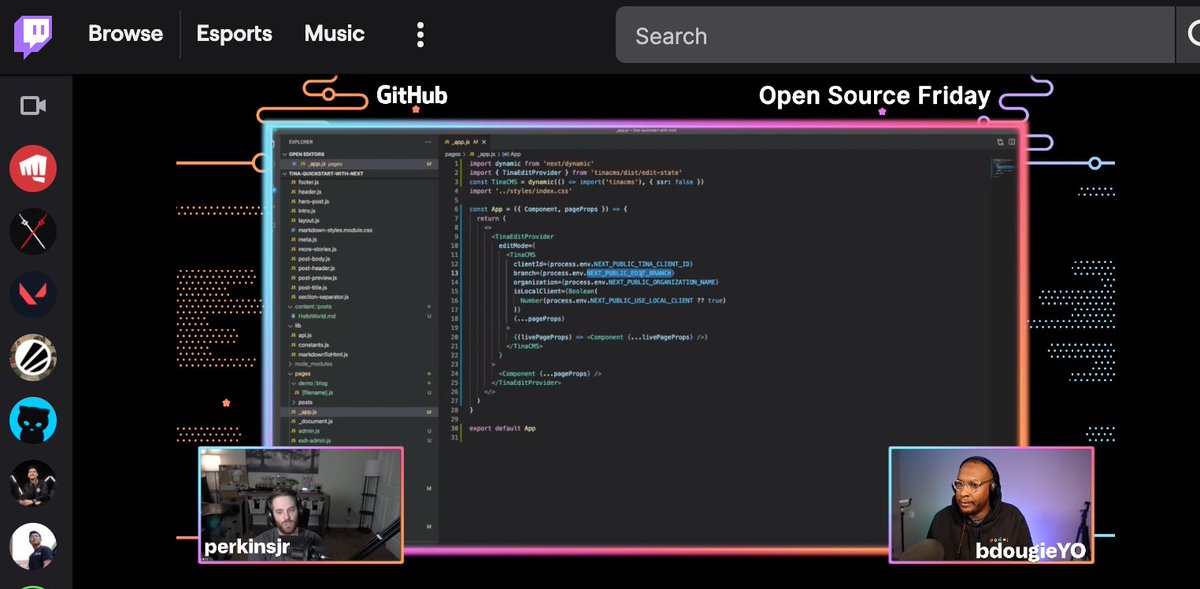Open the Music section
Screen dimensions: 1200x589
coord(334,34)
